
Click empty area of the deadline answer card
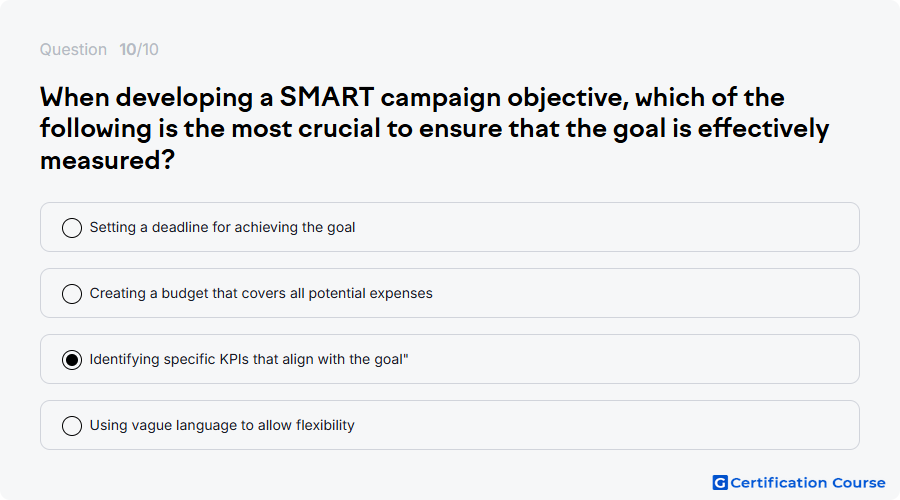tap(603, 227)
